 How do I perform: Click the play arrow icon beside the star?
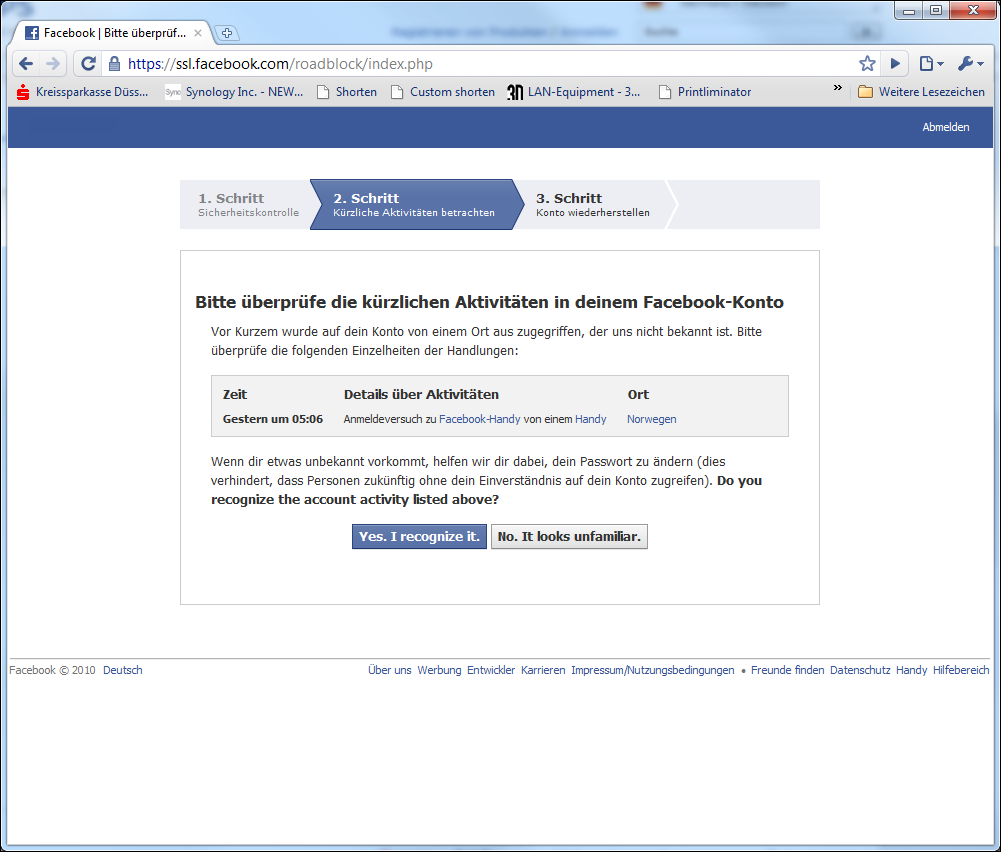895,64
